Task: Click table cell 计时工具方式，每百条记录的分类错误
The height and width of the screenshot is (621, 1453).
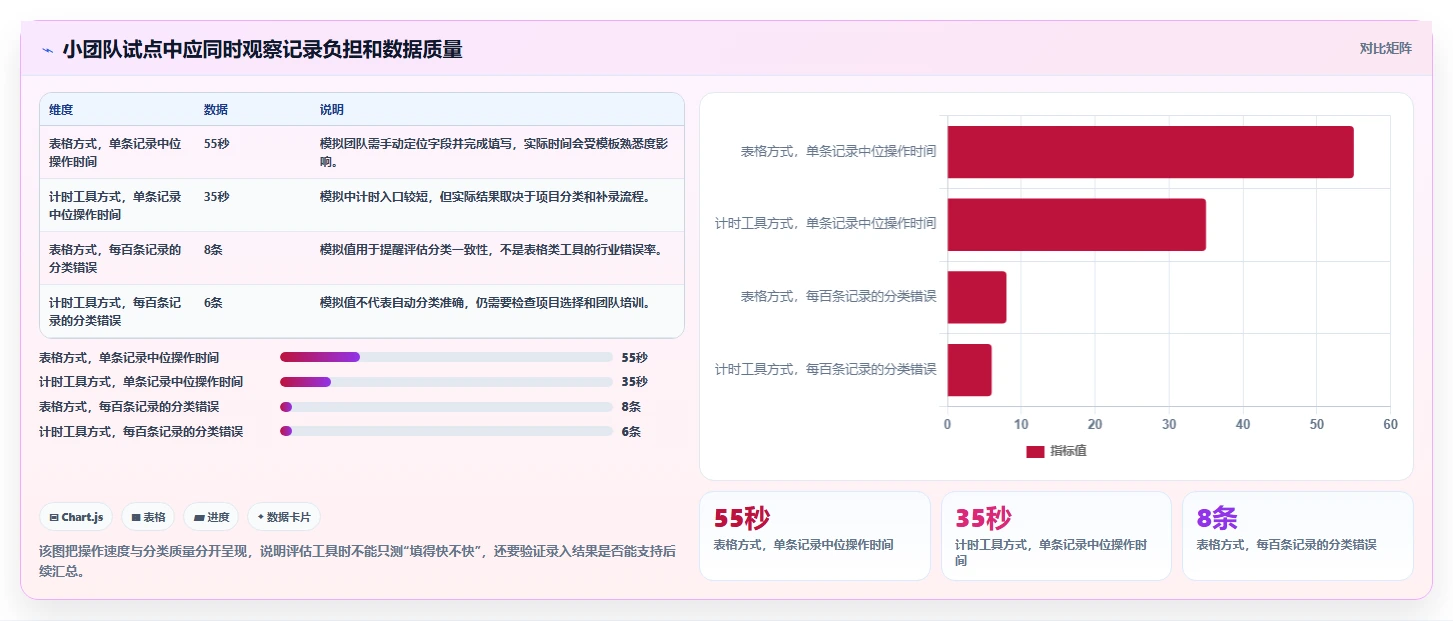Action: [x=115, y=311]
